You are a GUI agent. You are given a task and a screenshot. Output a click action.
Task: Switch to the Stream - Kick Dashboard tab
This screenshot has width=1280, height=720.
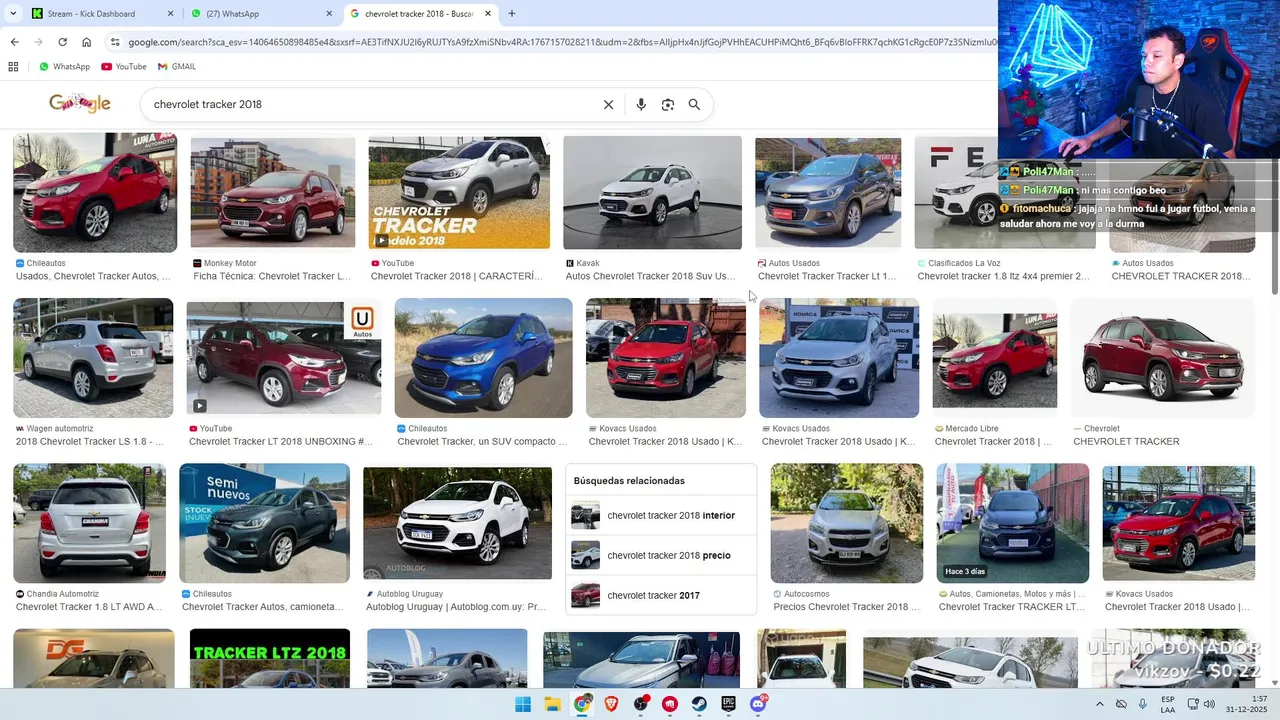[101, 14]
